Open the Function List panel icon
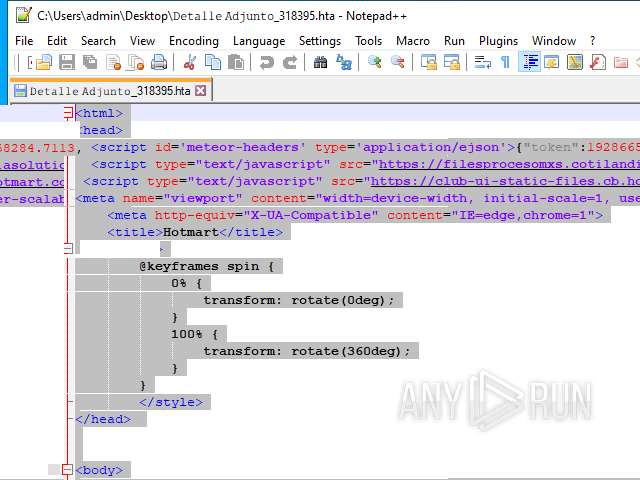The width and height of the screenshot is (640, 480). click(x=598, y=62)
